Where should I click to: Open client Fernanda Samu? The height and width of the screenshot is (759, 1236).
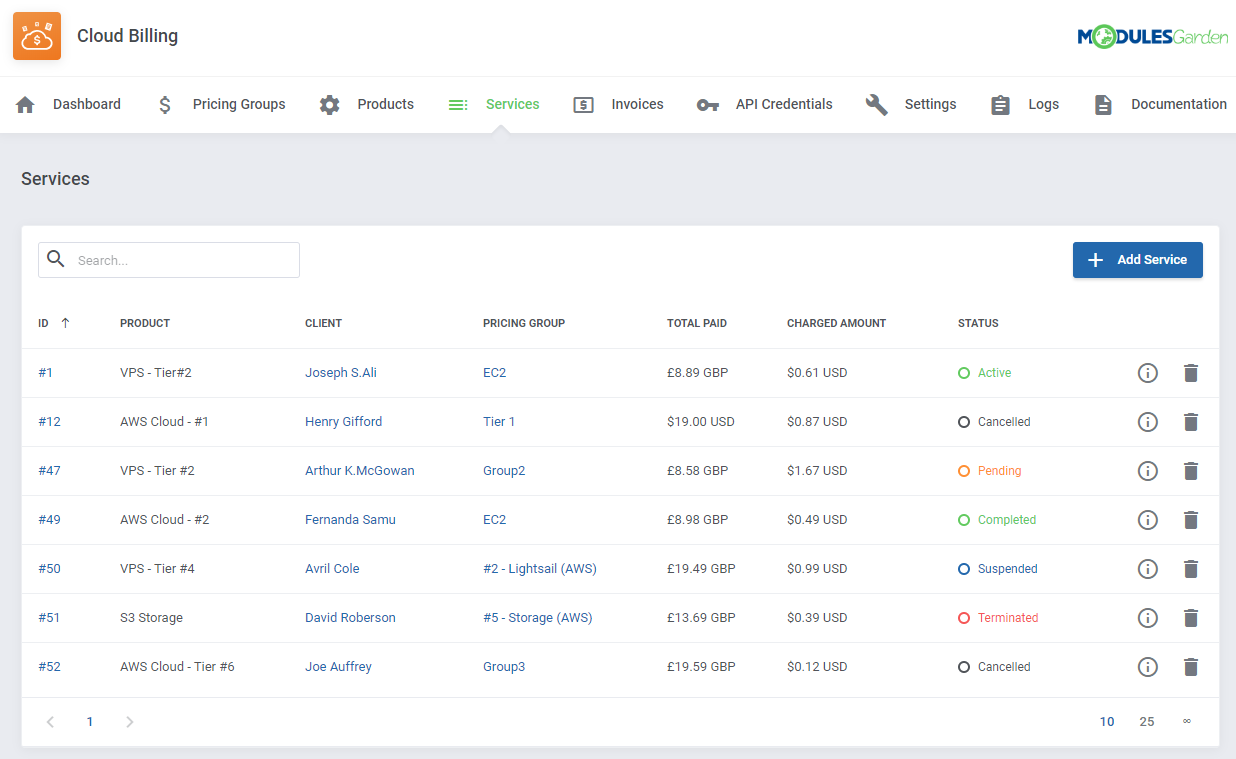click(350, 520)
